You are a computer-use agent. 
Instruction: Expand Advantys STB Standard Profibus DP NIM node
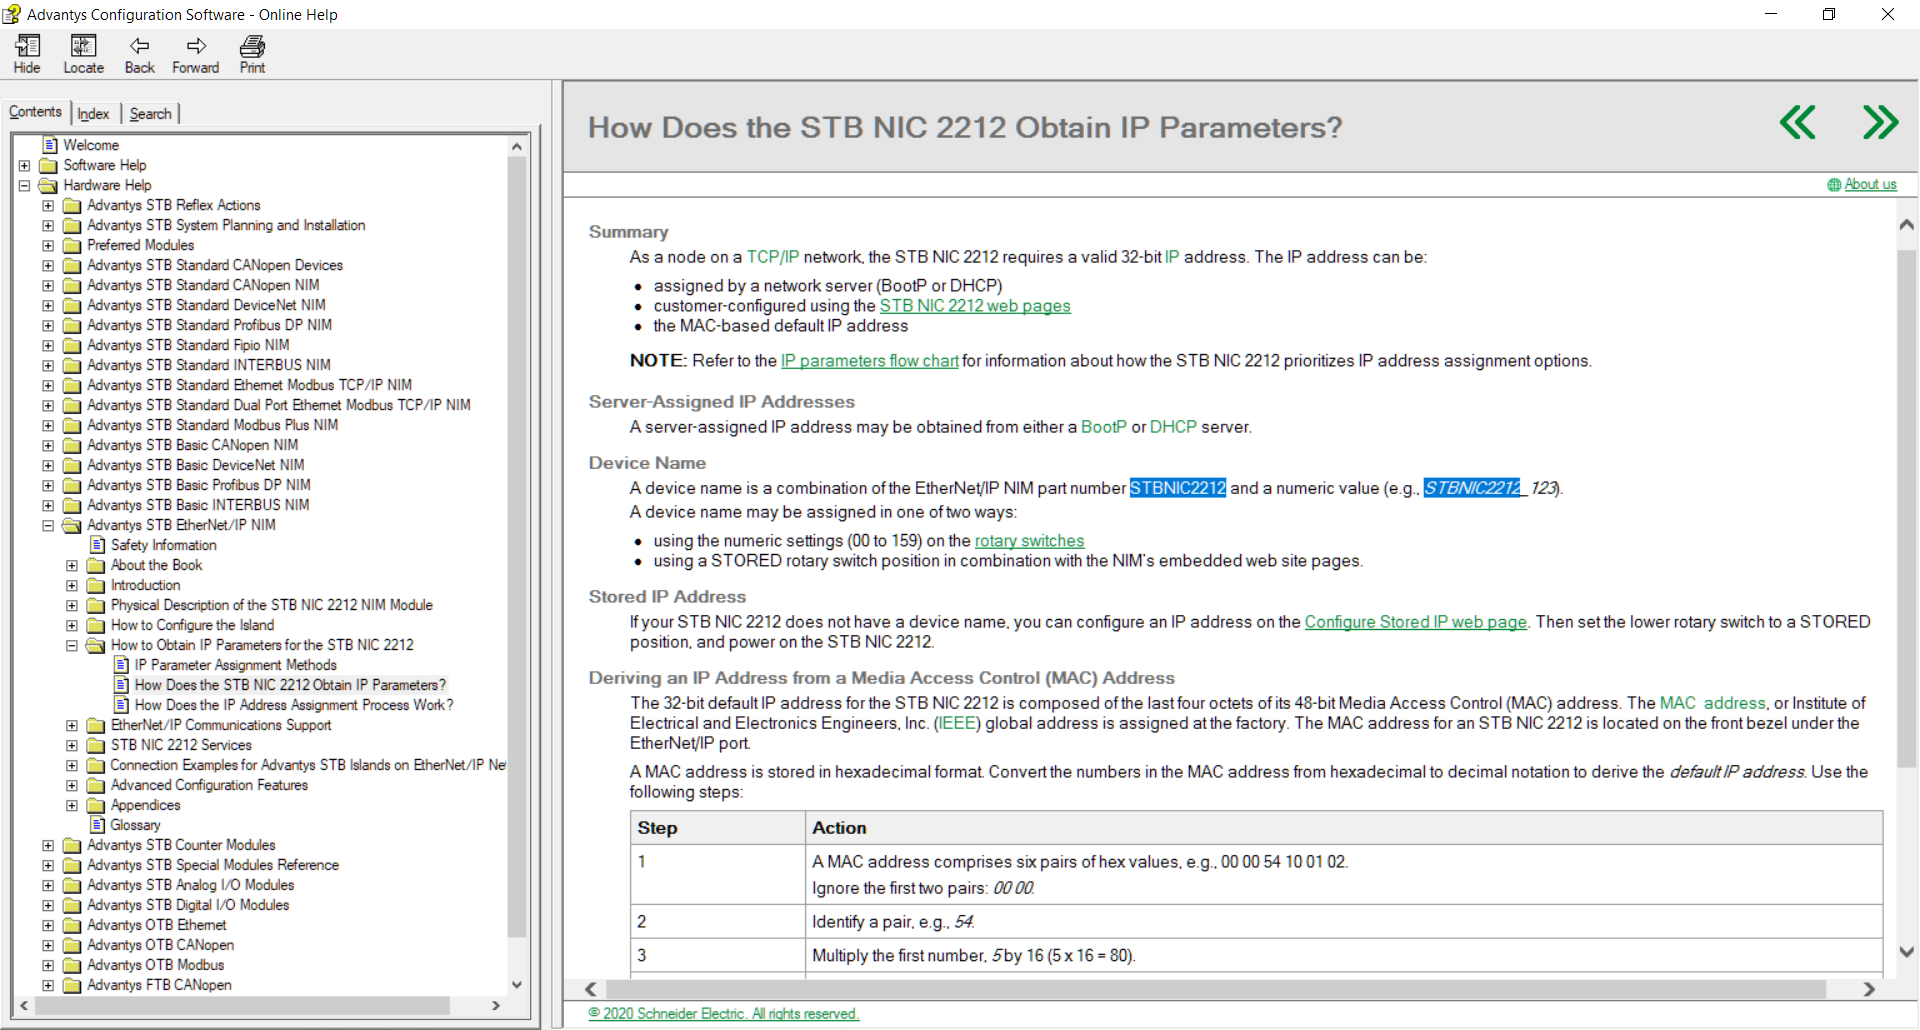coord(48,325)
